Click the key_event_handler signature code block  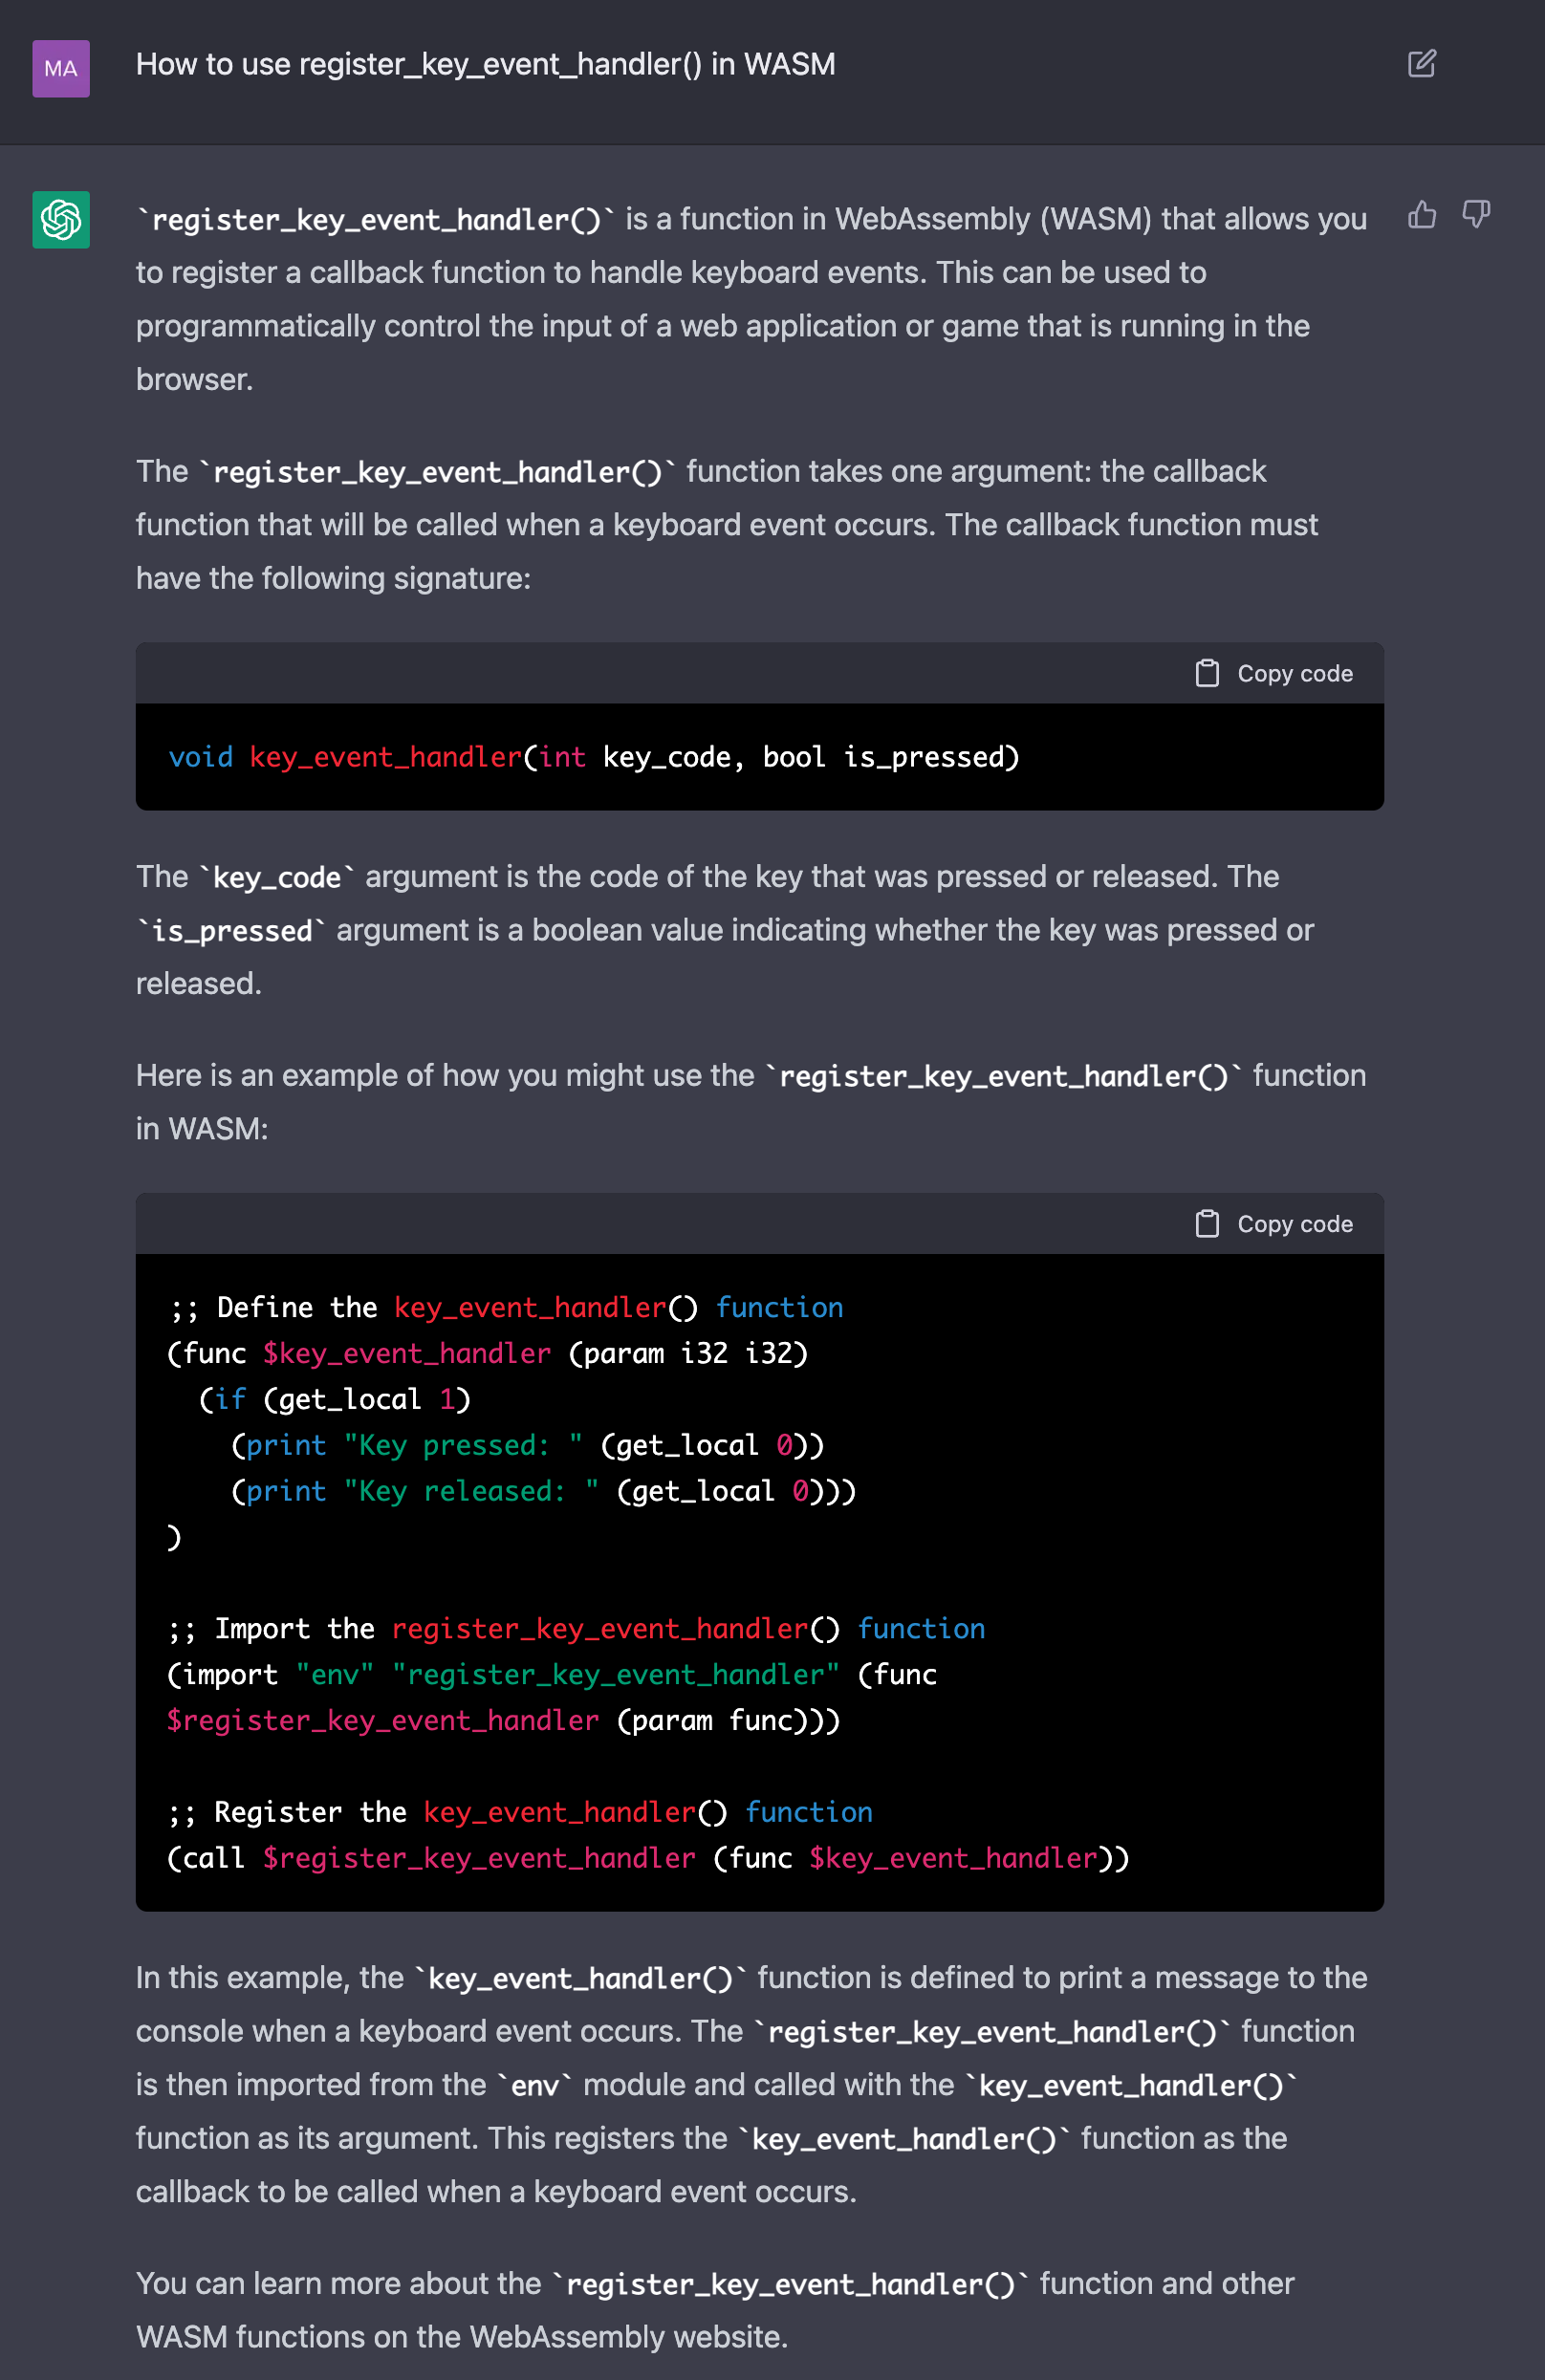point(594,757)
